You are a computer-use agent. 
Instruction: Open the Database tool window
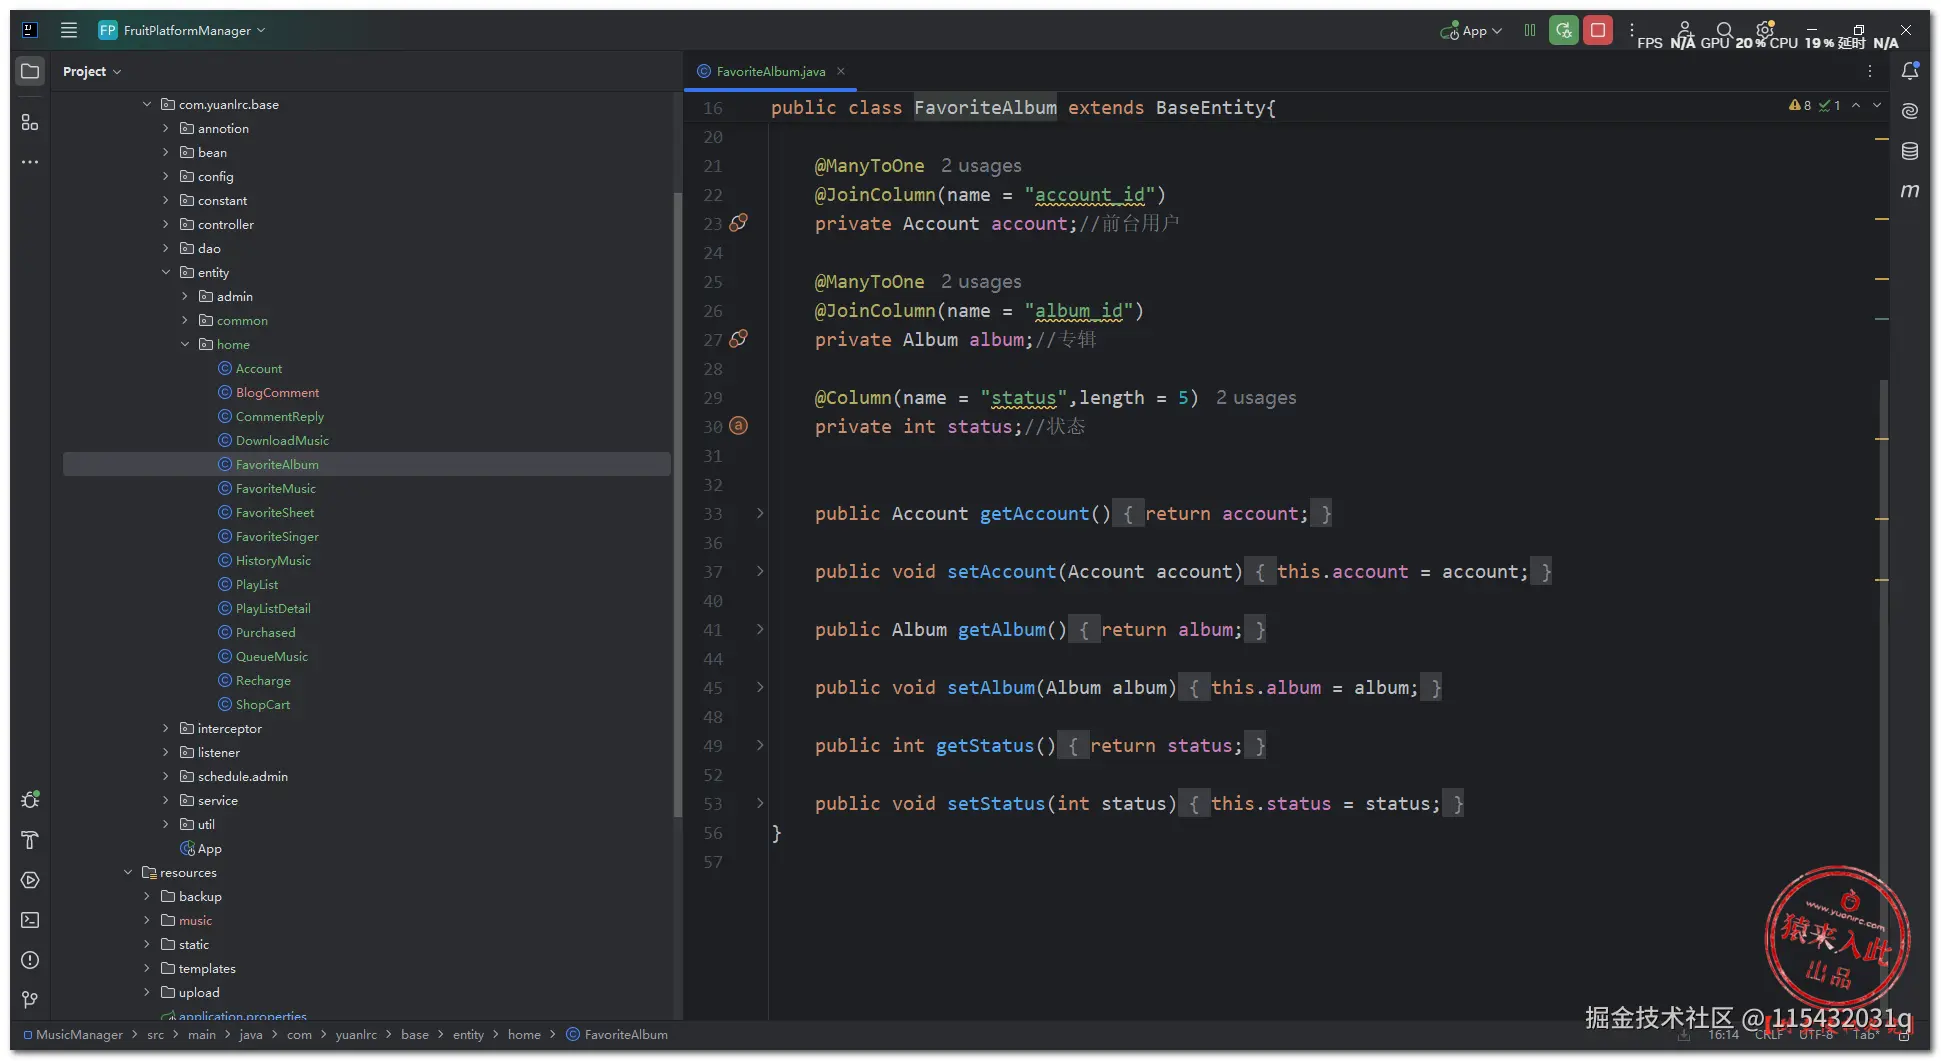[1910, 151]
